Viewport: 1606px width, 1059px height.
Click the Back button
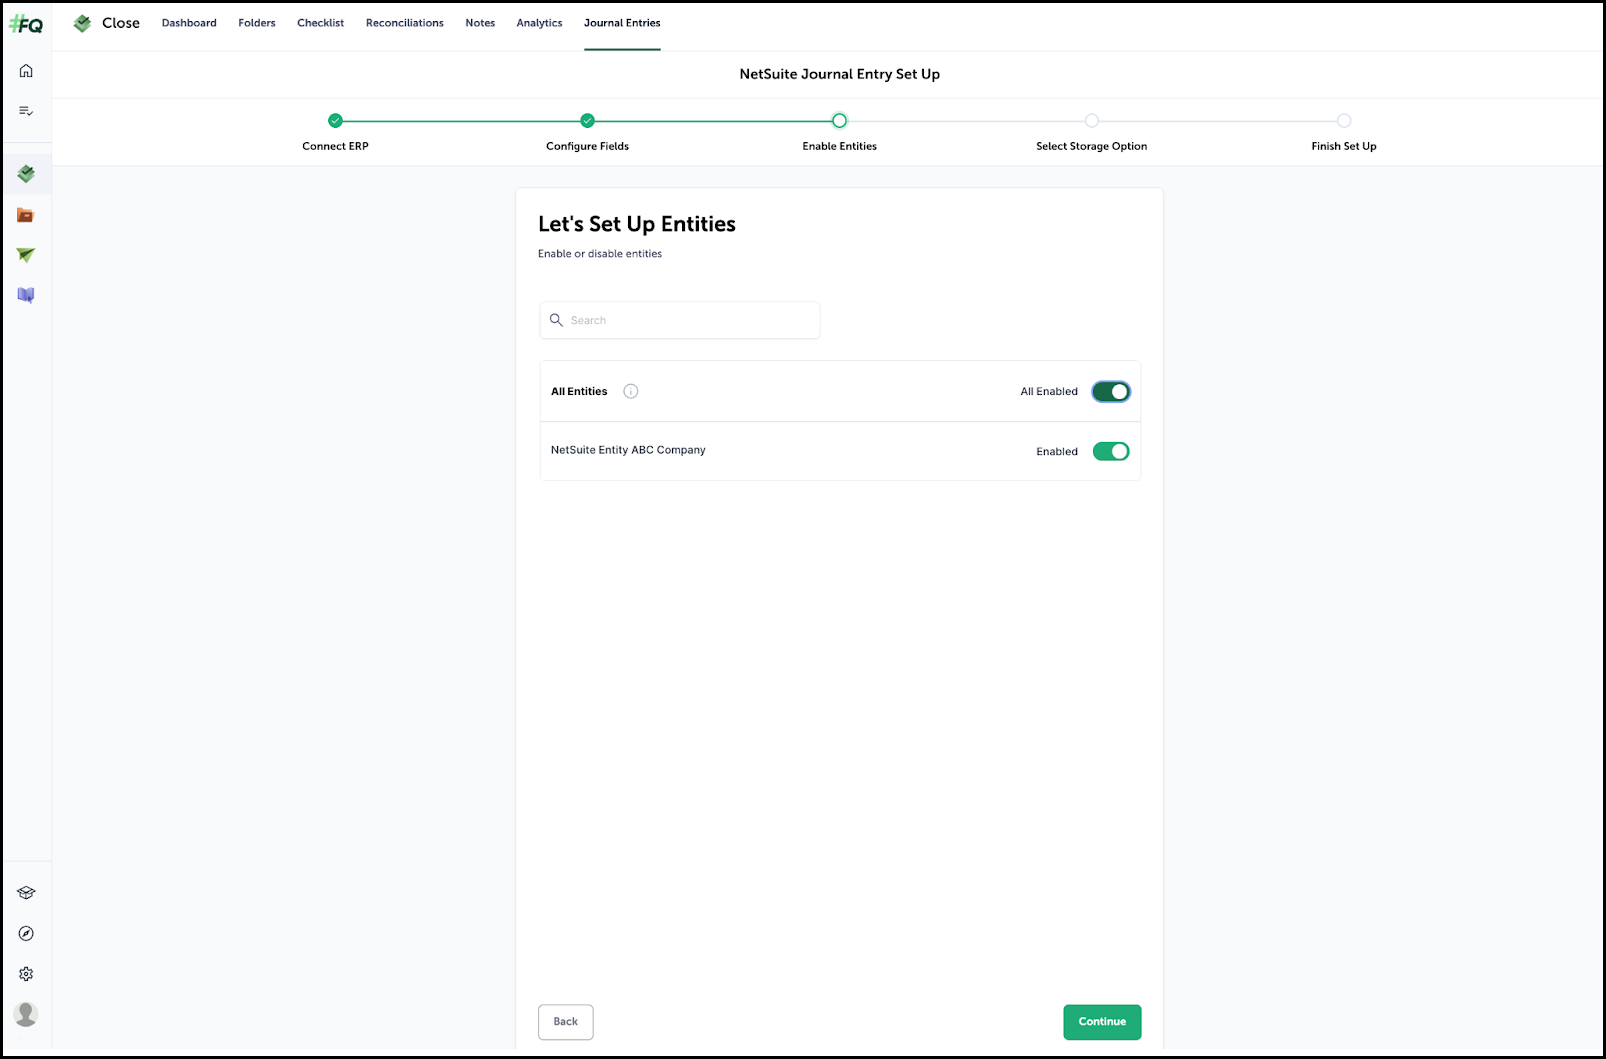565,1022
